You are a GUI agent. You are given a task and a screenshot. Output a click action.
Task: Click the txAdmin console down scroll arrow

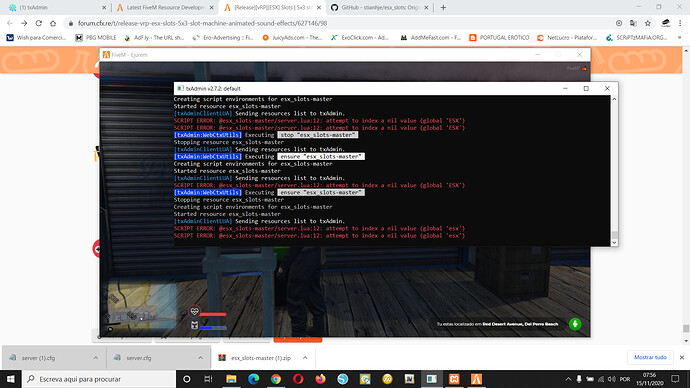tap(614, 242)
